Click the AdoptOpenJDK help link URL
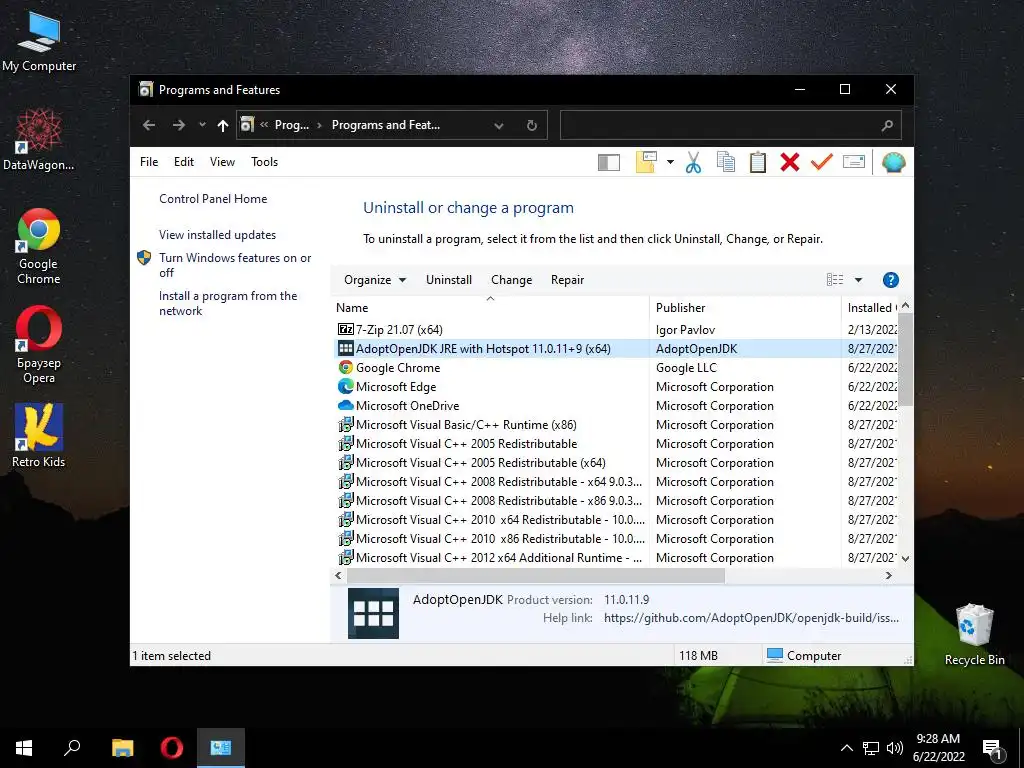The height and width of the screenshot is (768, 1024). click(x=751, y=618)
